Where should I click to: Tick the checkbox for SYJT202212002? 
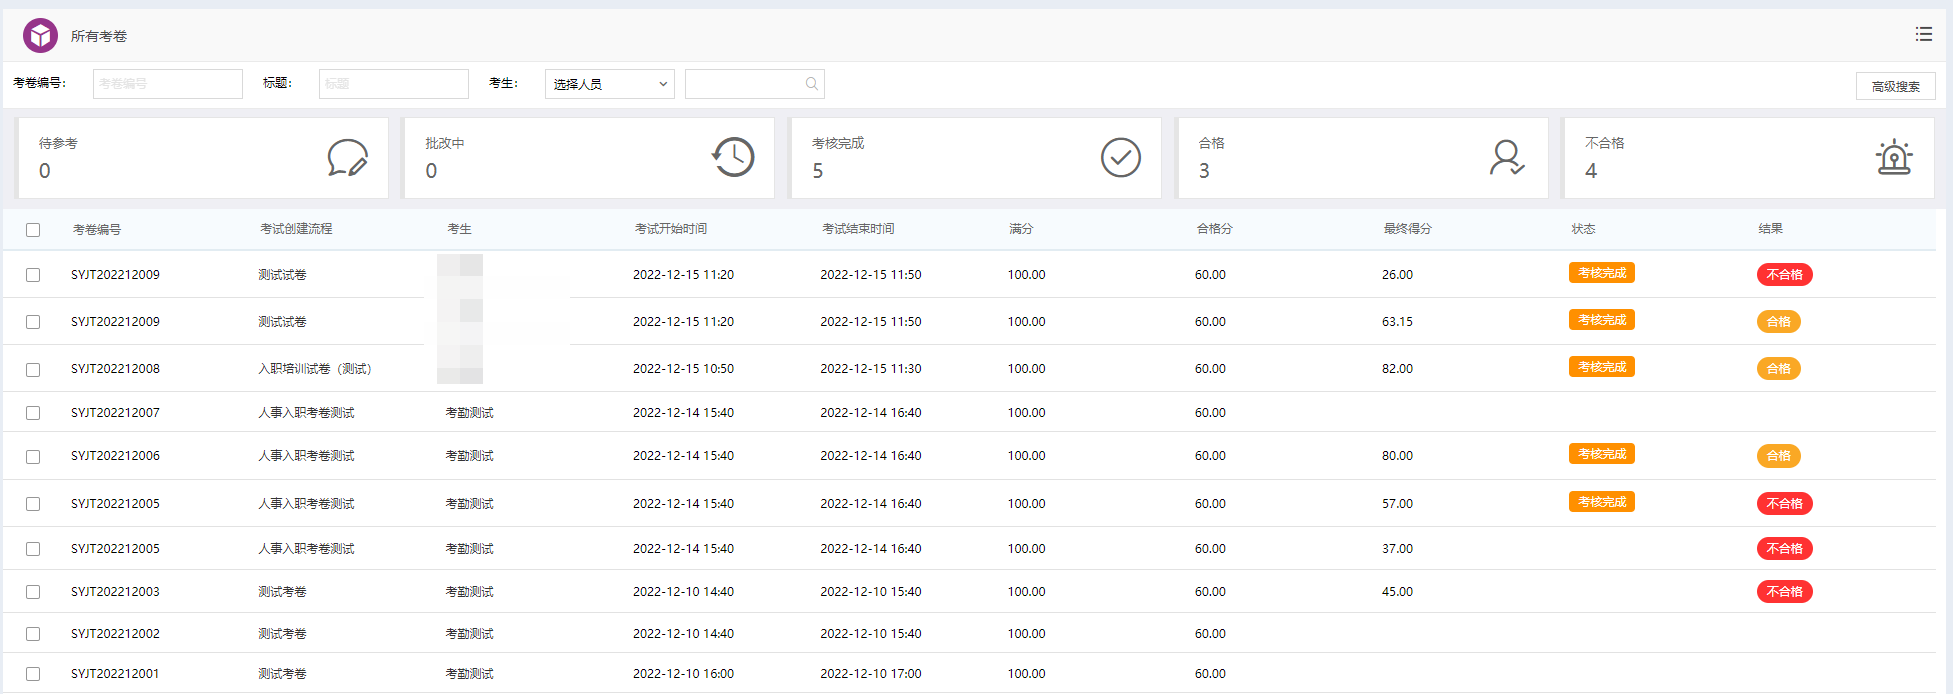[33, 634]
